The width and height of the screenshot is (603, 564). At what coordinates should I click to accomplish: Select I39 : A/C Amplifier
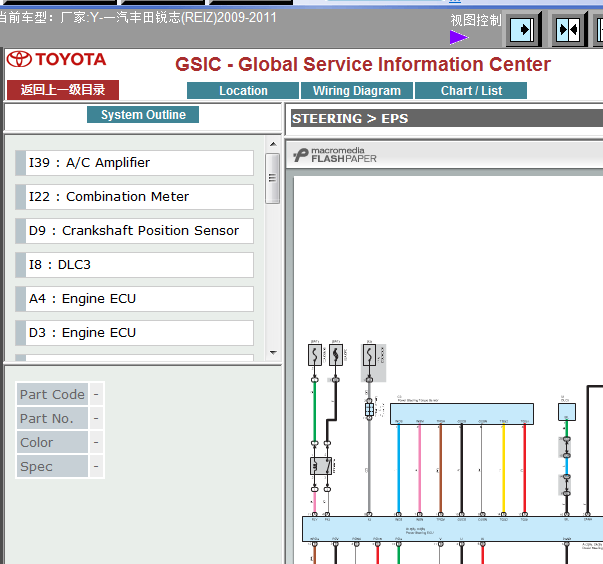point(134,163)
